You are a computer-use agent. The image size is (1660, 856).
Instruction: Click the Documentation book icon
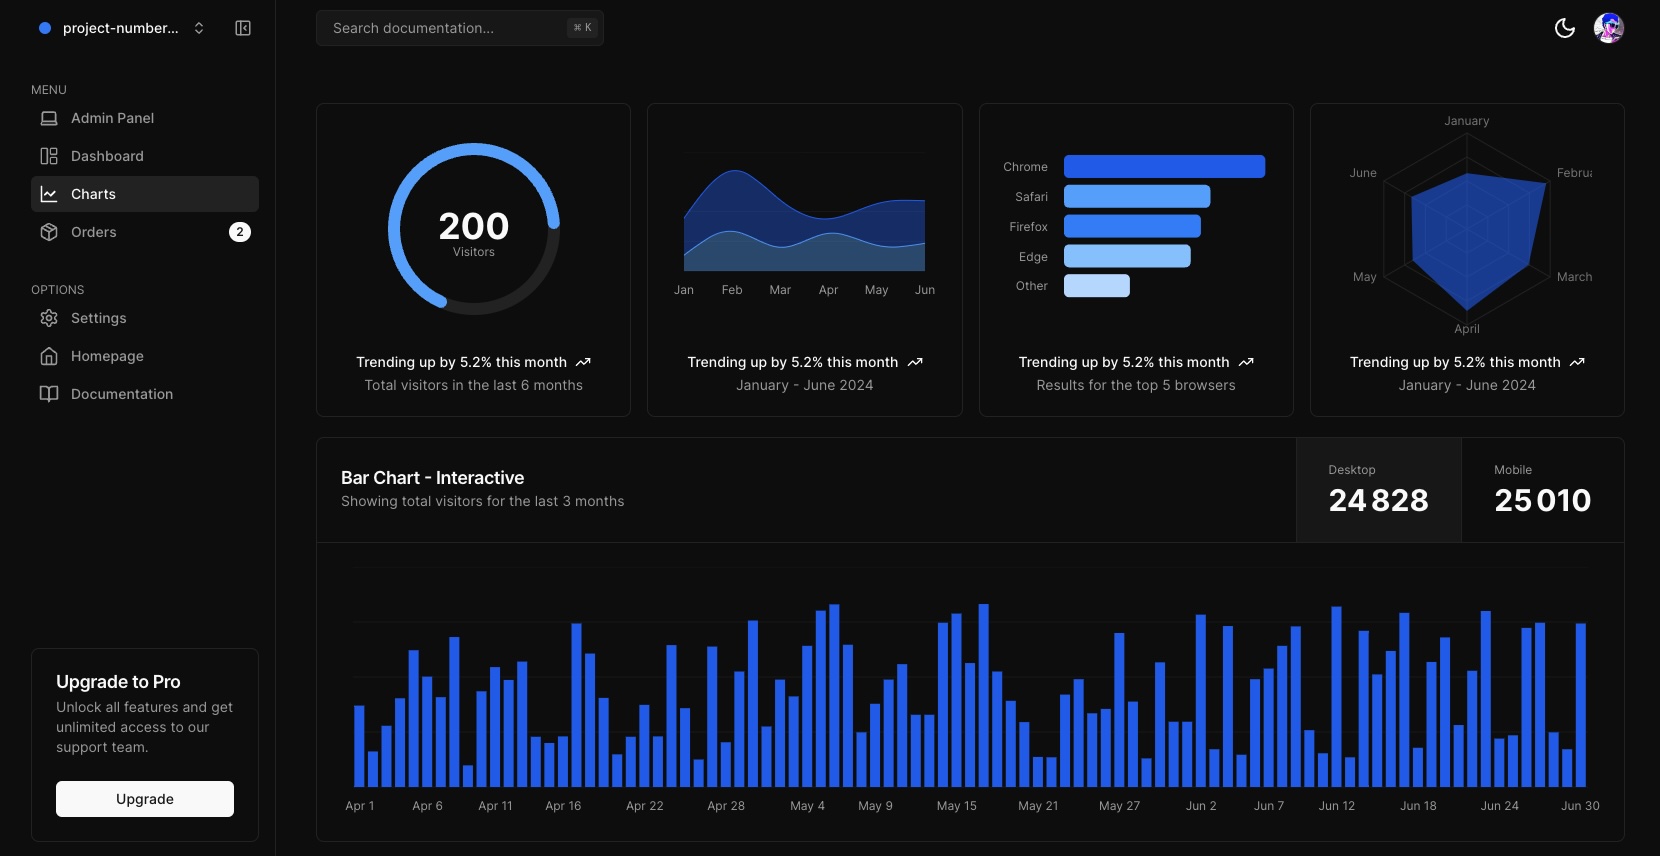[49, 394]
